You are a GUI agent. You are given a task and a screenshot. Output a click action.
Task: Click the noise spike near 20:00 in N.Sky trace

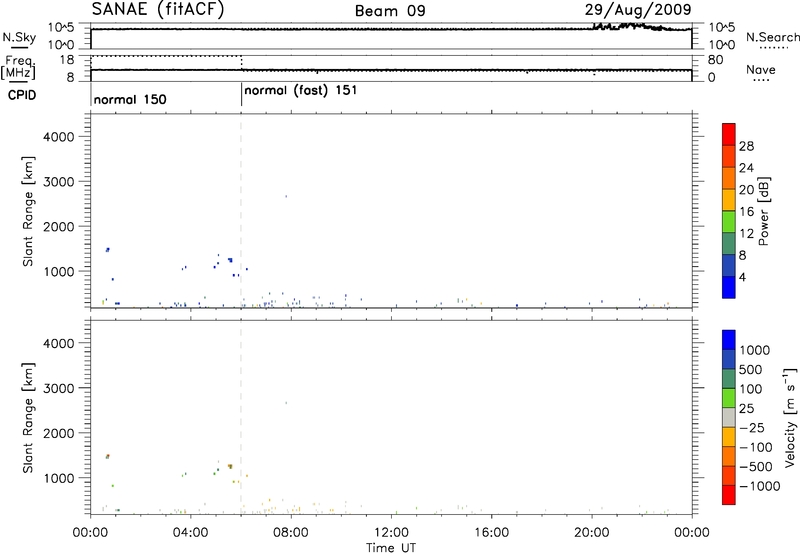click(597, 26)
